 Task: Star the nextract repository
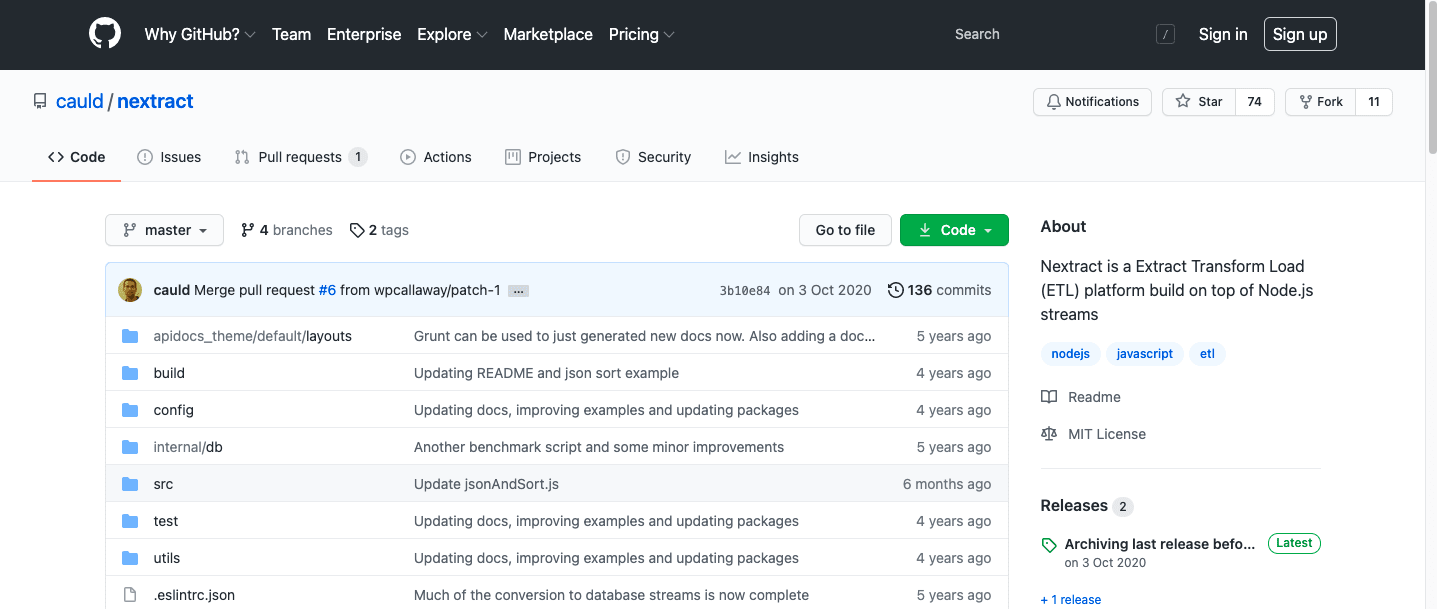(x=1199, y=102)
